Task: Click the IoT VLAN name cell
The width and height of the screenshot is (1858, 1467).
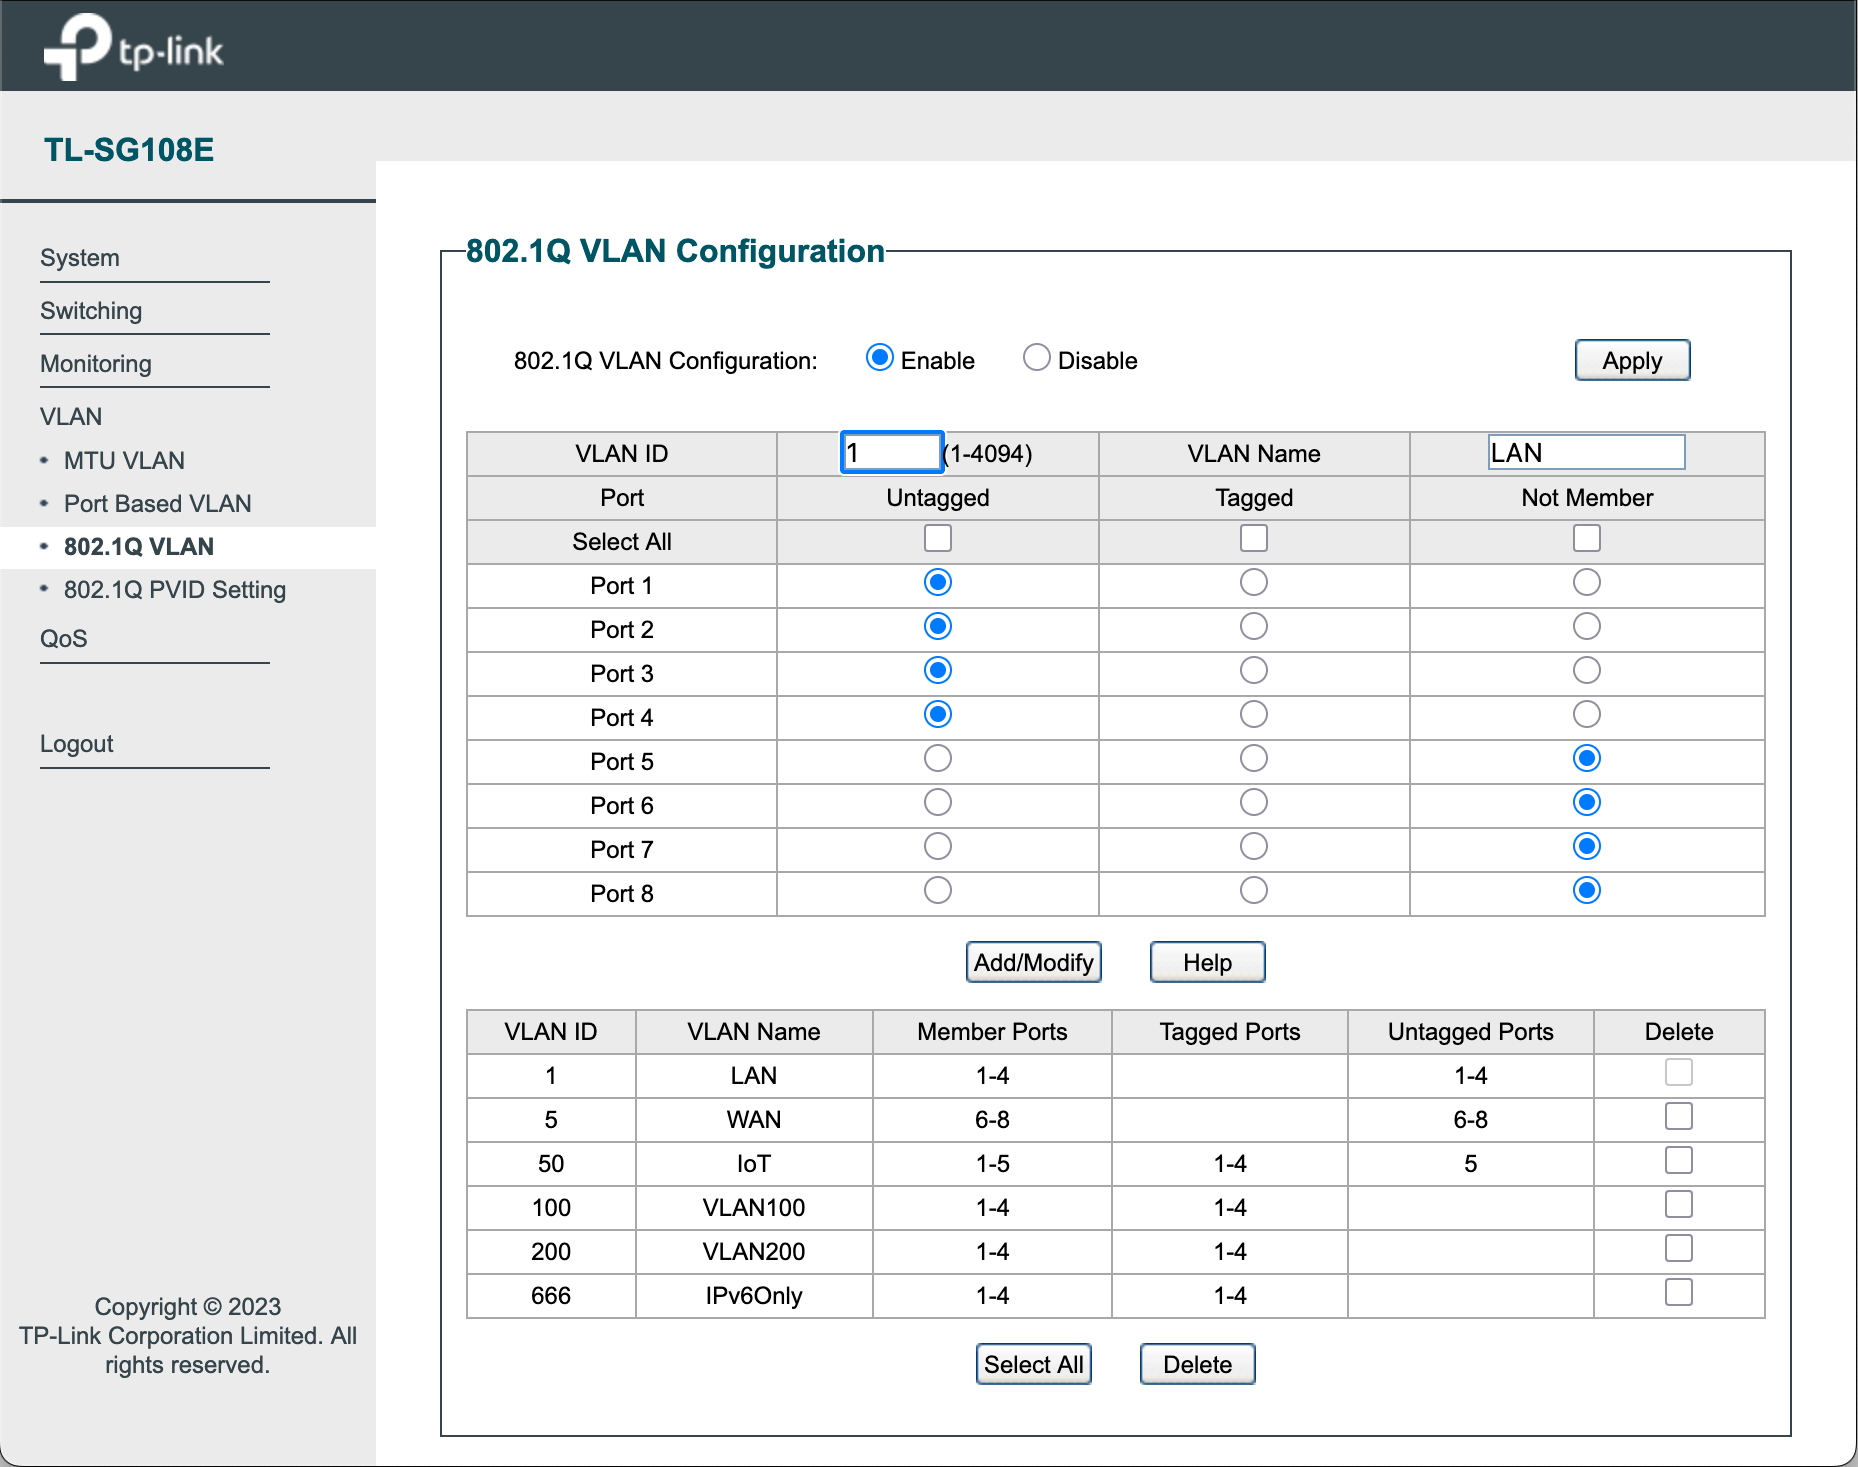Action: coord(754,1164)
